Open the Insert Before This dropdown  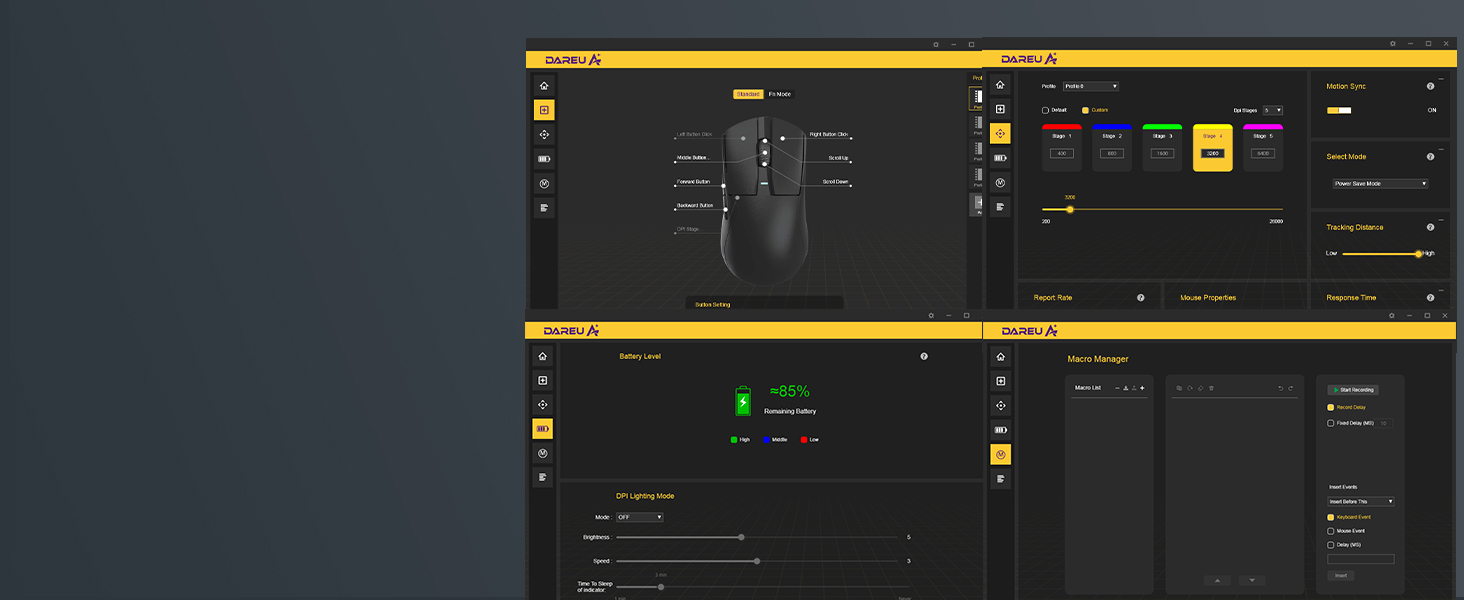[1360, 501]
